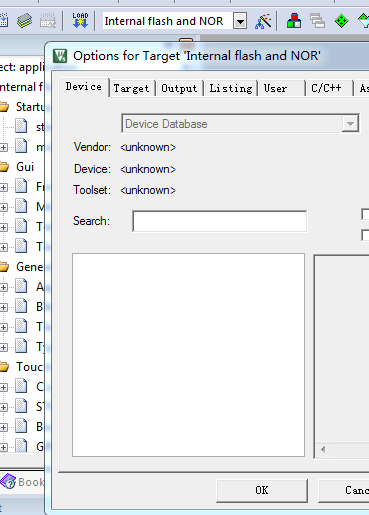369x515 pixels.
Task: Click the Startup folder icon in project tree
Action: [4, 107]
